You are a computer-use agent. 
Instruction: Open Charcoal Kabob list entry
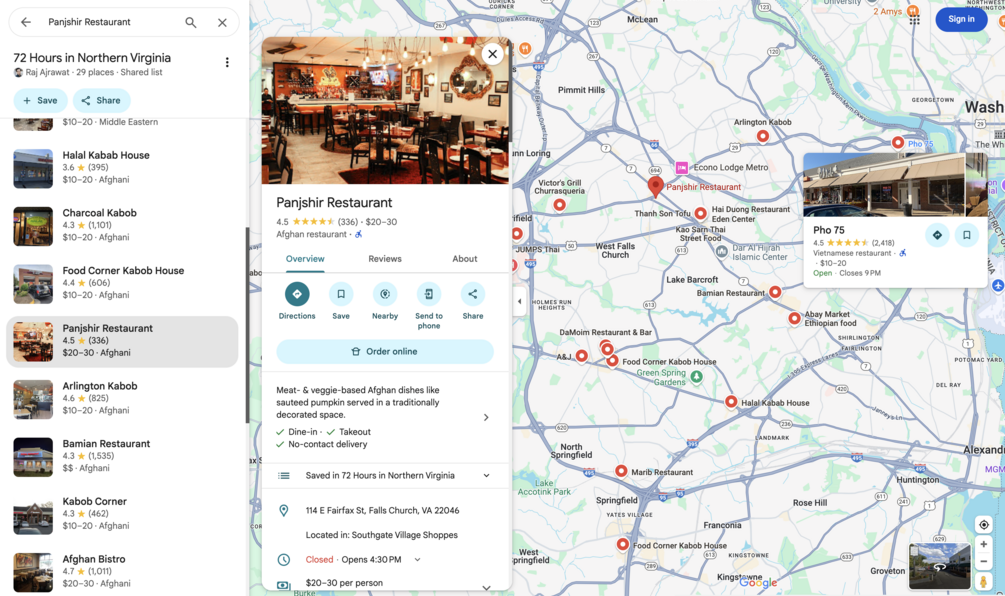pyautogui.click(x=122, y=226)
